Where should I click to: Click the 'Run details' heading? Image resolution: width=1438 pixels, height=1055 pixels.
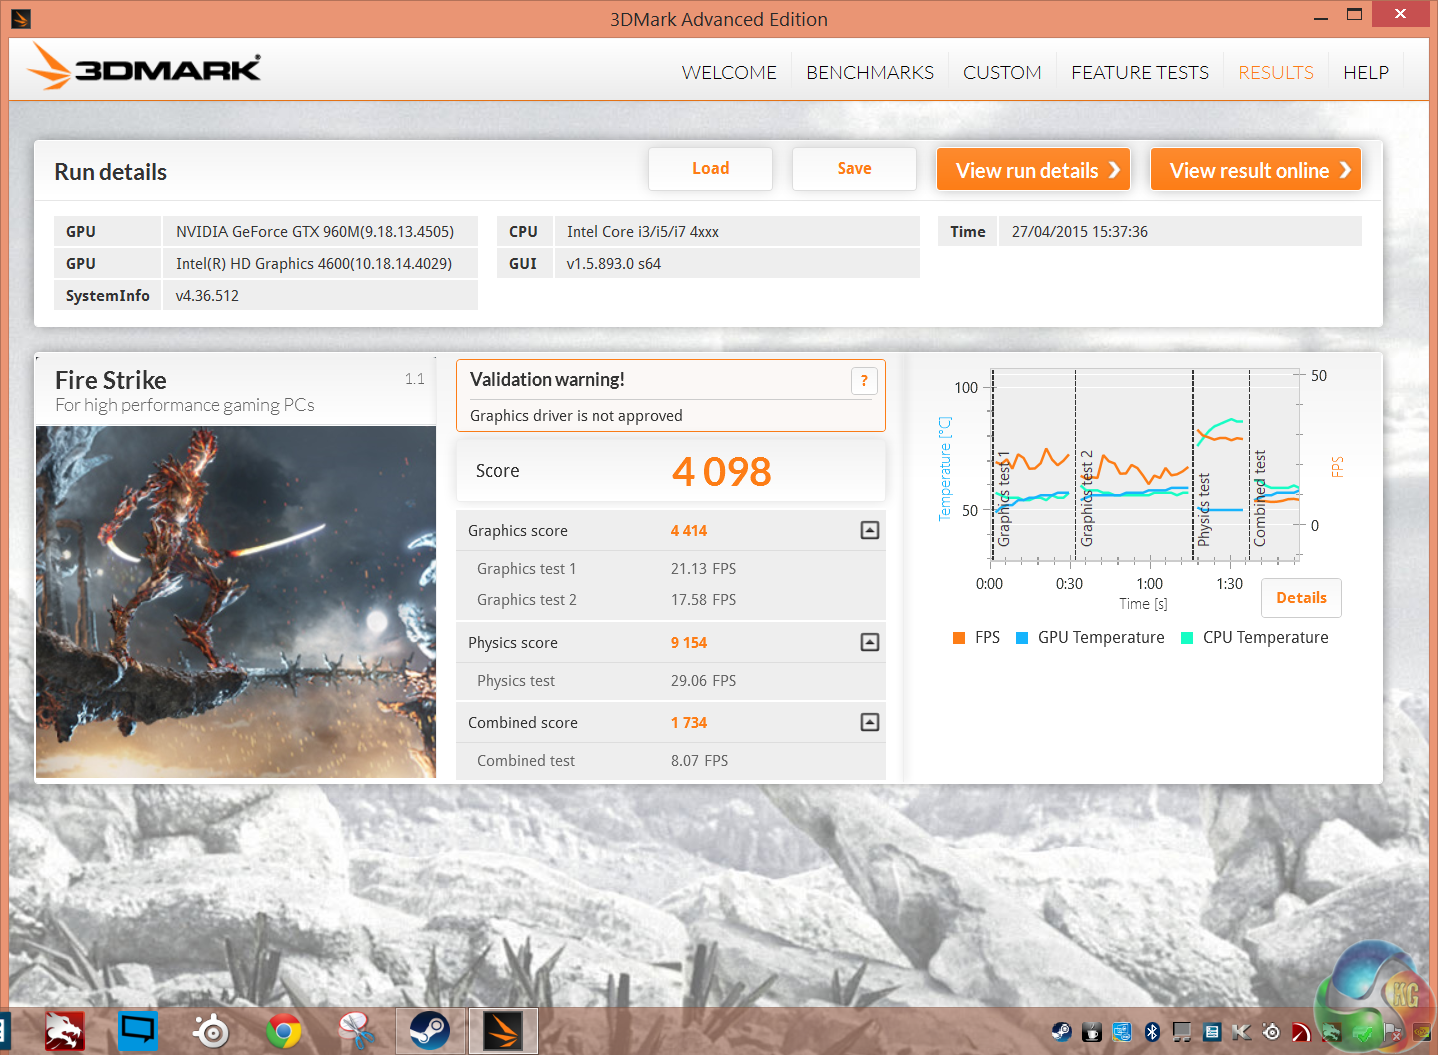tap(110, 172)
